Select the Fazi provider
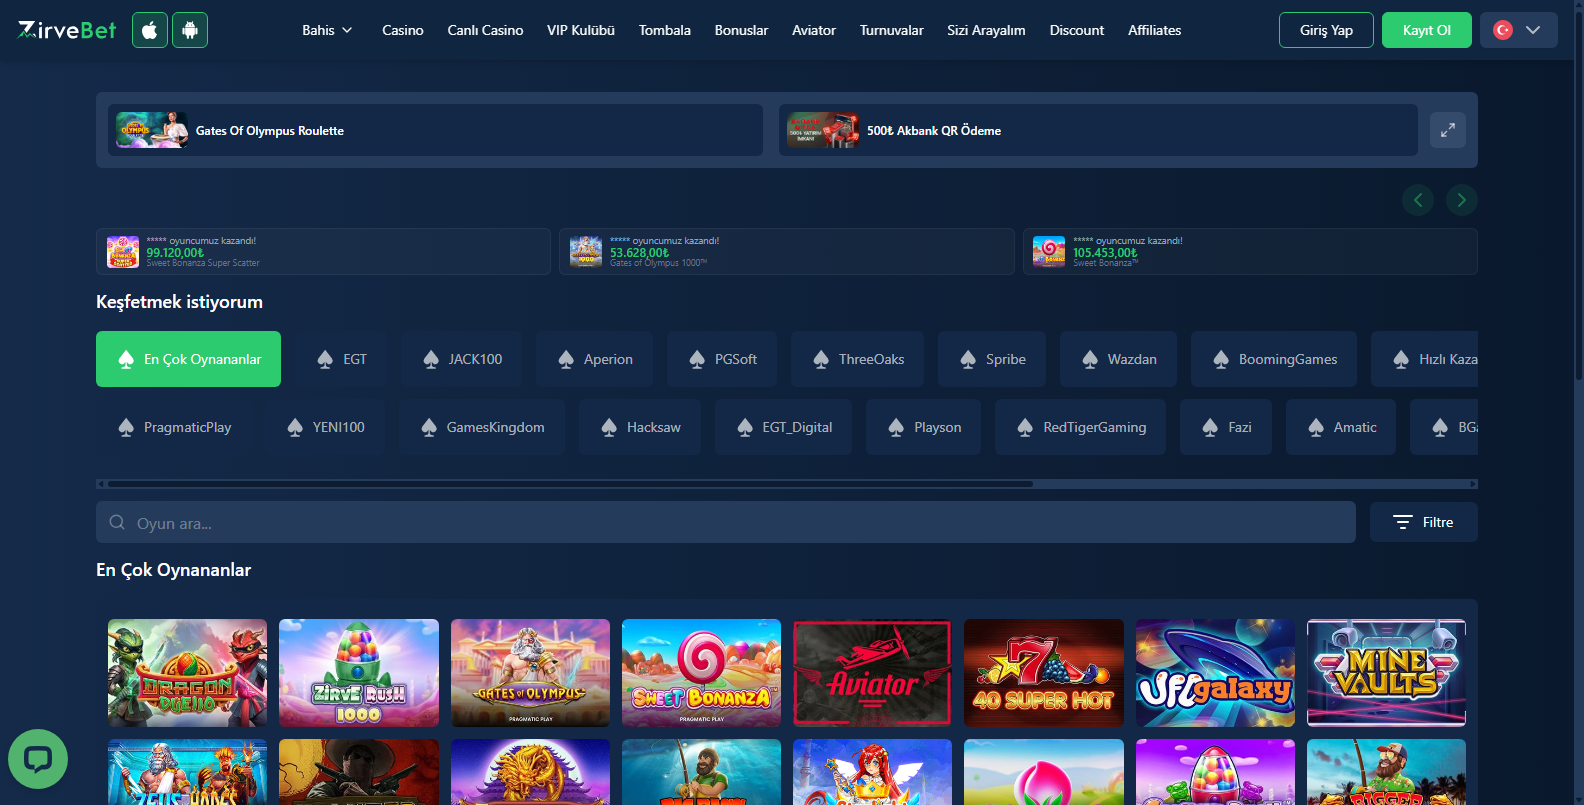This screenshot has height=805, width=1584. pos(1226,427)
